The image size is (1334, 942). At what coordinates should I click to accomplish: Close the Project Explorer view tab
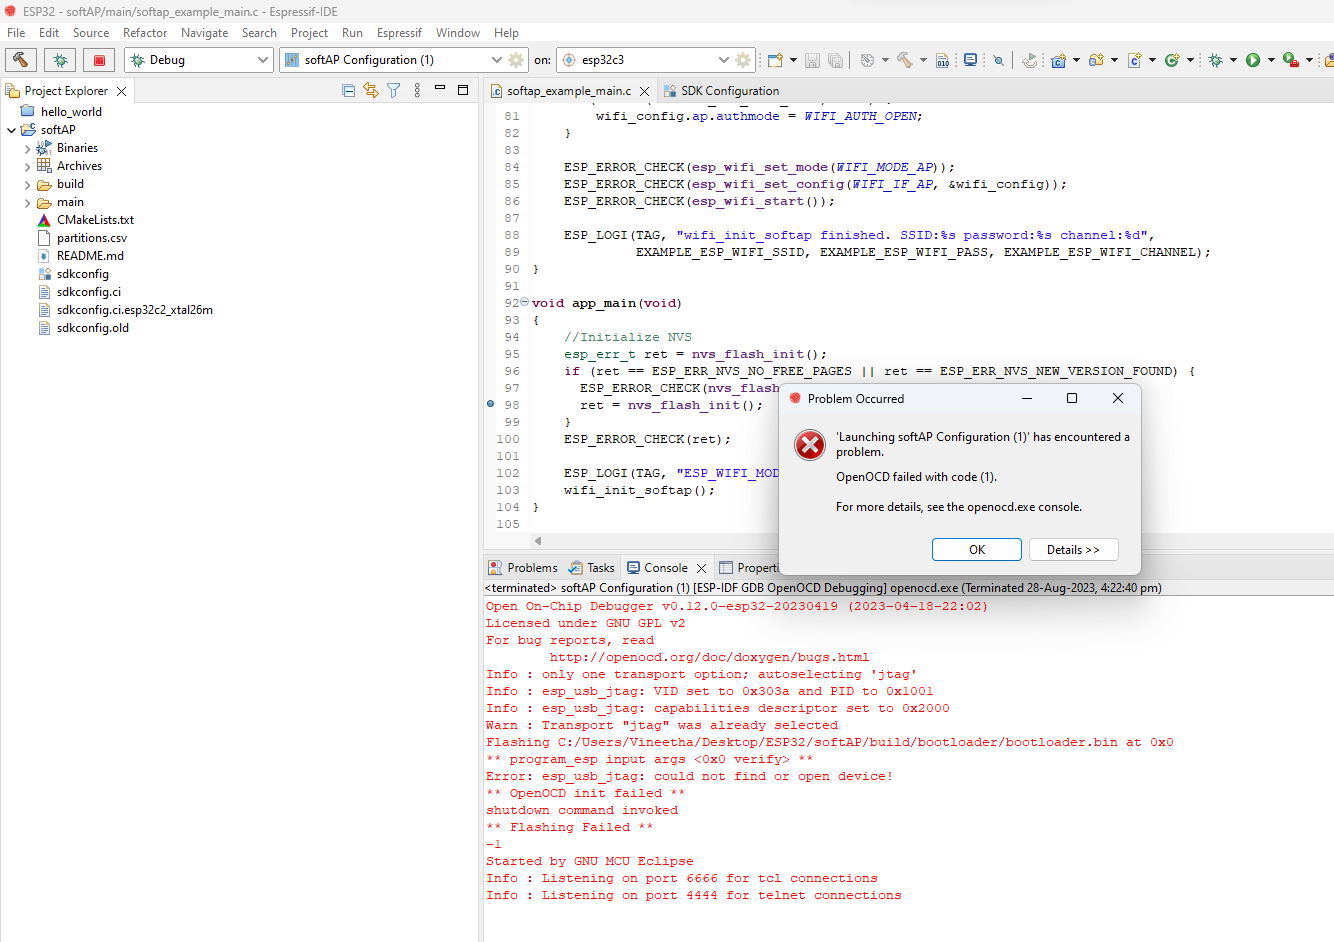(121, 91)
